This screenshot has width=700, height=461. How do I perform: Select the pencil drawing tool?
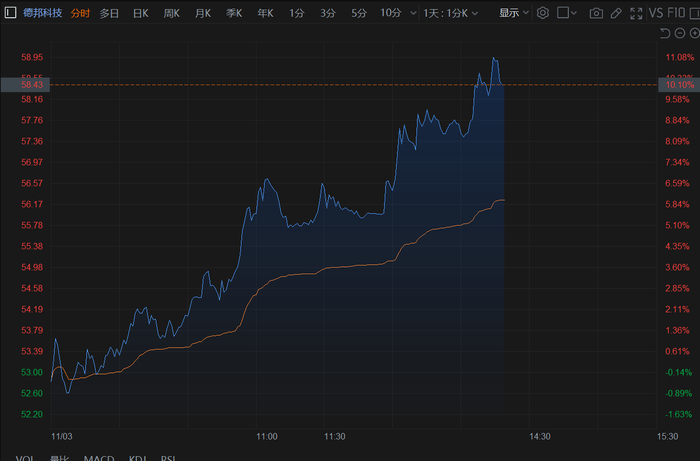tap(615, 13)
